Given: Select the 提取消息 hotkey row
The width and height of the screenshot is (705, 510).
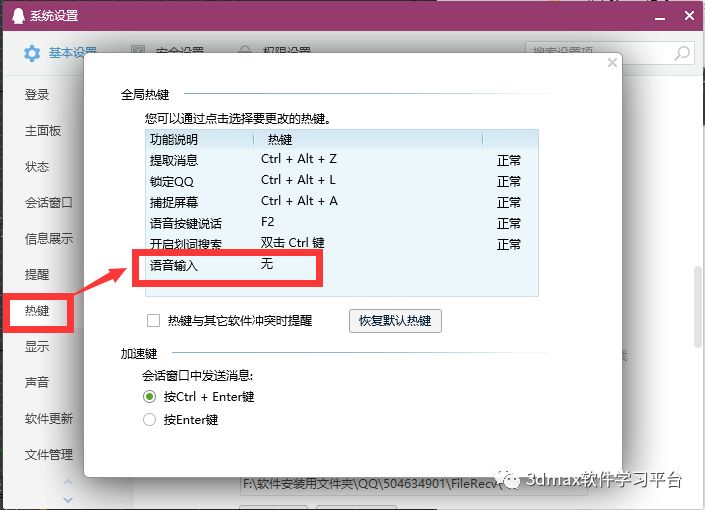Looking at the screenshot, I should pos(342,160).
